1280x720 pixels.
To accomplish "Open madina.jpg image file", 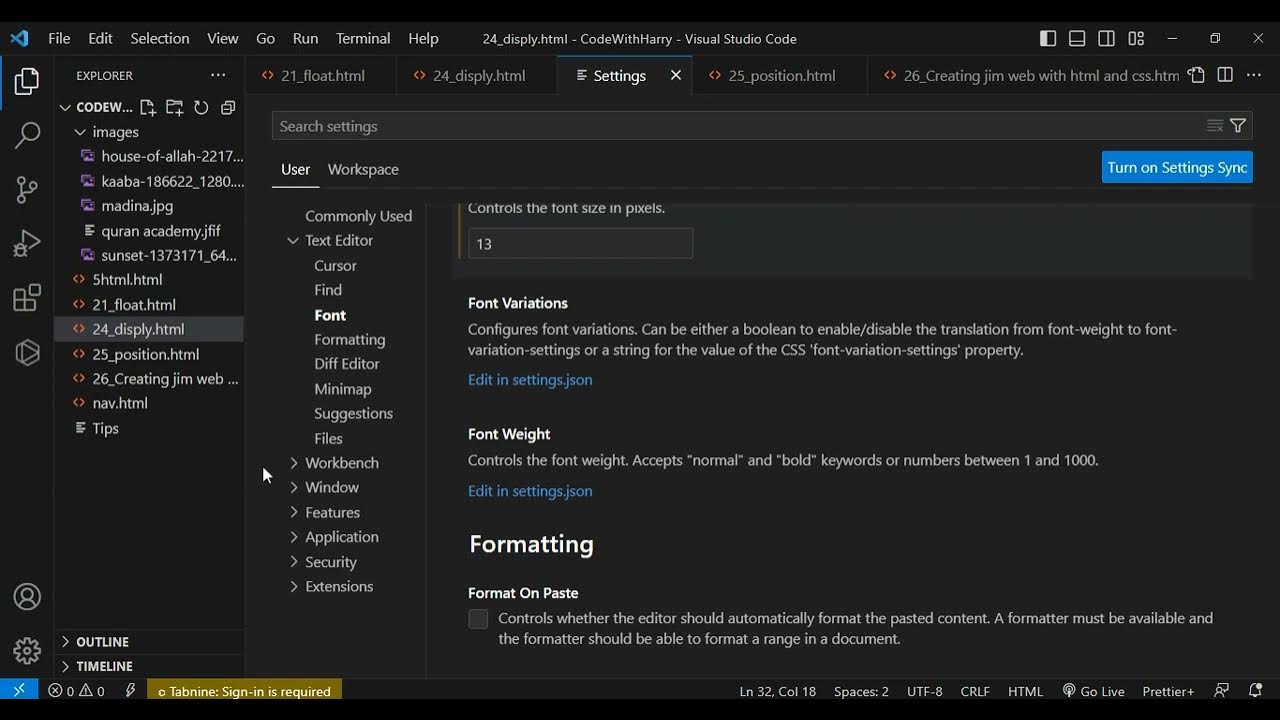I will 149,206.
